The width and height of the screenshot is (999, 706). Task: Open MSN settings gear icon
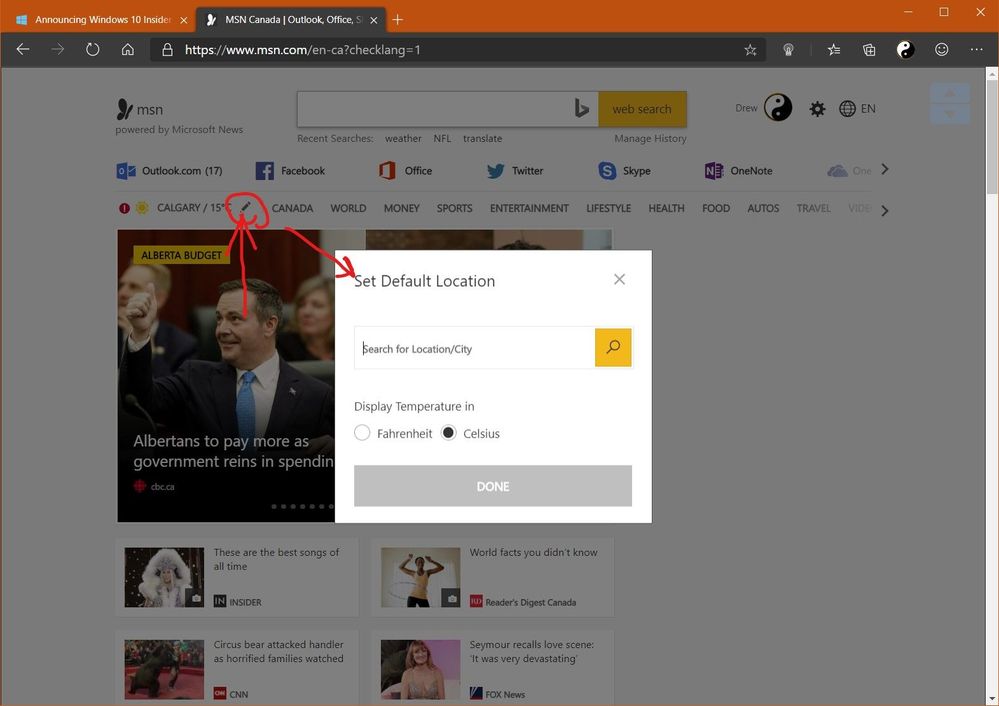[817, 109]
